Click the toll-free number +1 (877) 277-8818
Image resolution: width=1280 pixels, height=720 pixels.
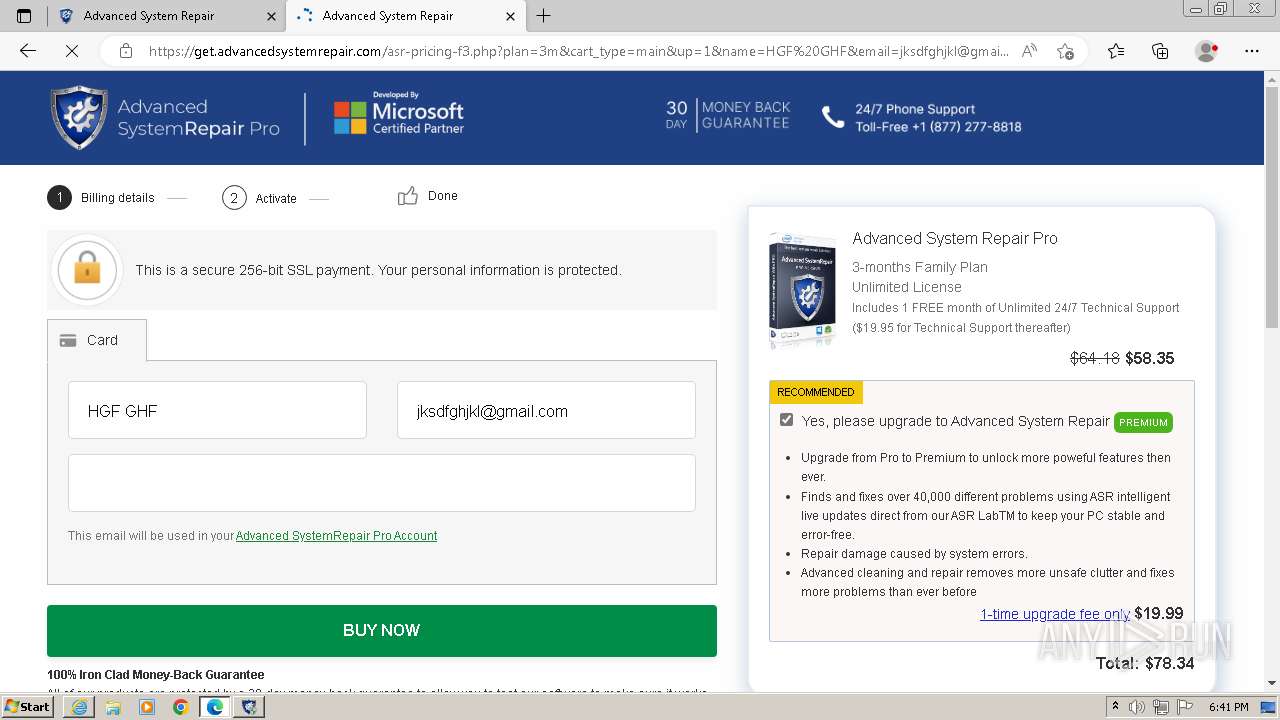tap(966, 127)
